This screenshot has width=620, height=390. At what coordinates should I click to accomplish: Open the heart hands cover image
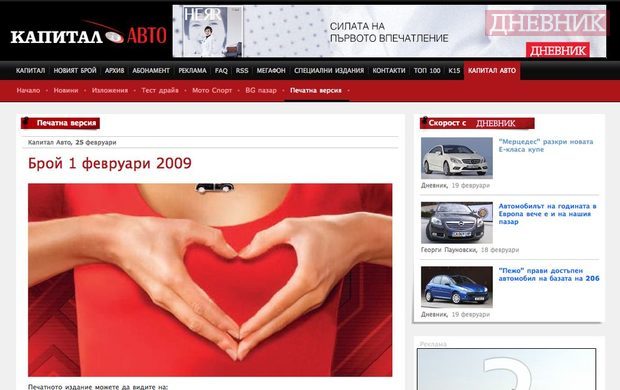pos(210,280)
